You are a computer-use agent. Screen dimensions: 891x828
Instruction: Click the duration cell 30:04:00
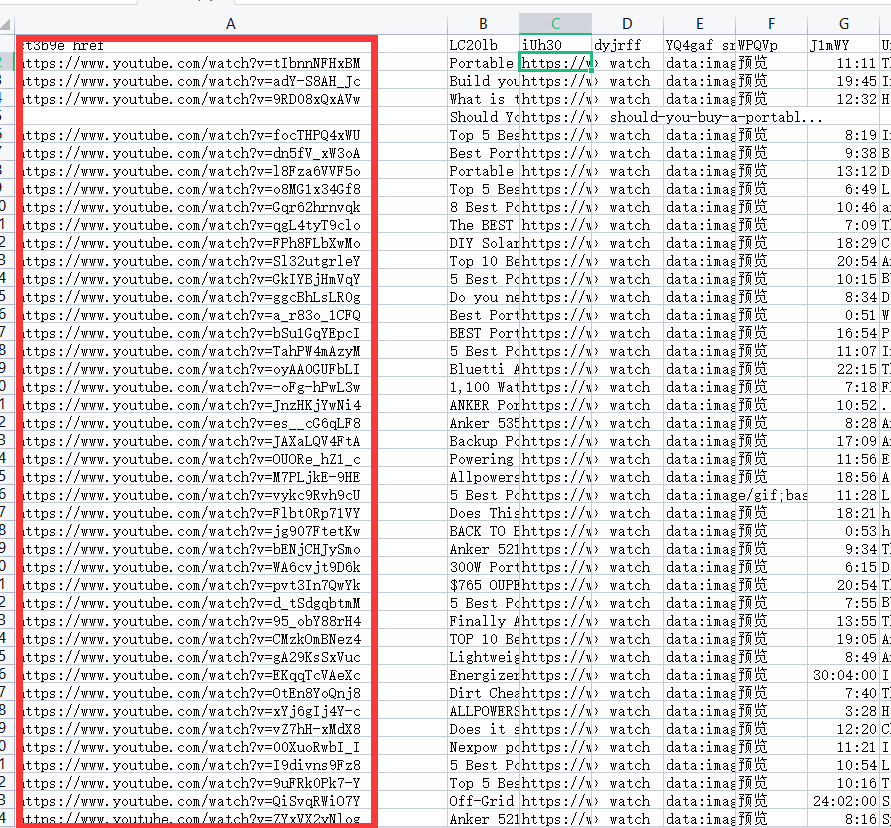[843, 675]
